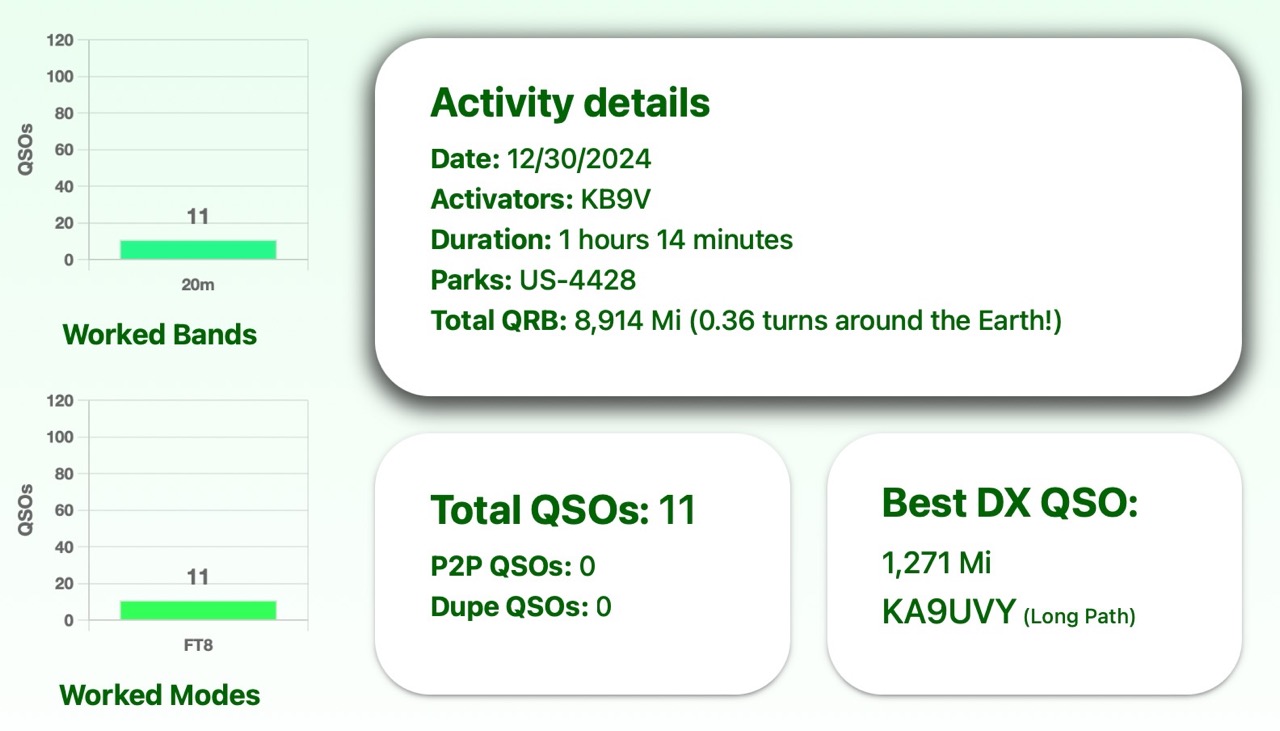Select the 20m band axis label

point(198,285)
